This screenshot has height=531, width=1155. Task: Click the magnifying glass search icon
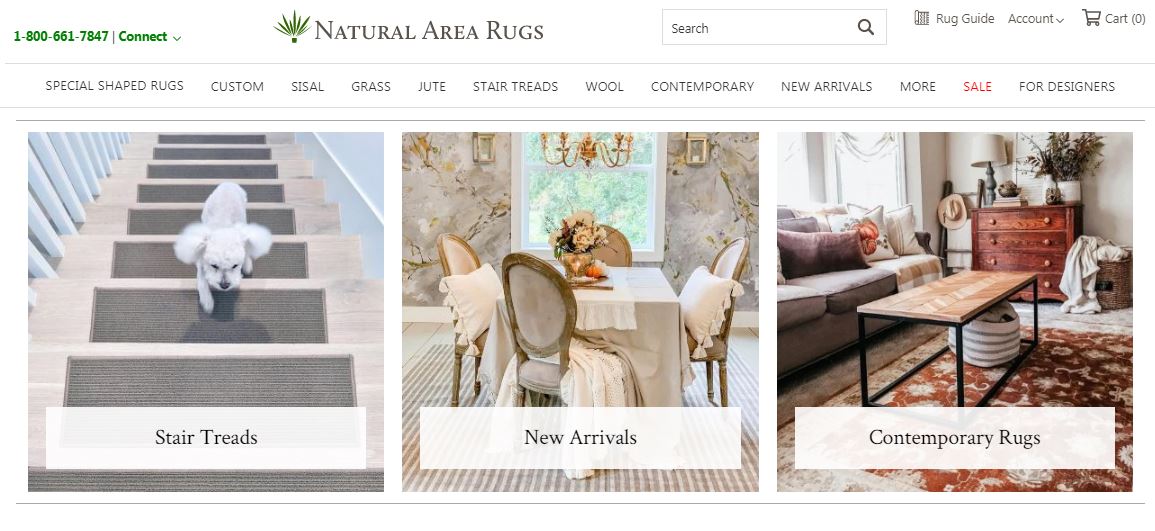coord(866,28)
